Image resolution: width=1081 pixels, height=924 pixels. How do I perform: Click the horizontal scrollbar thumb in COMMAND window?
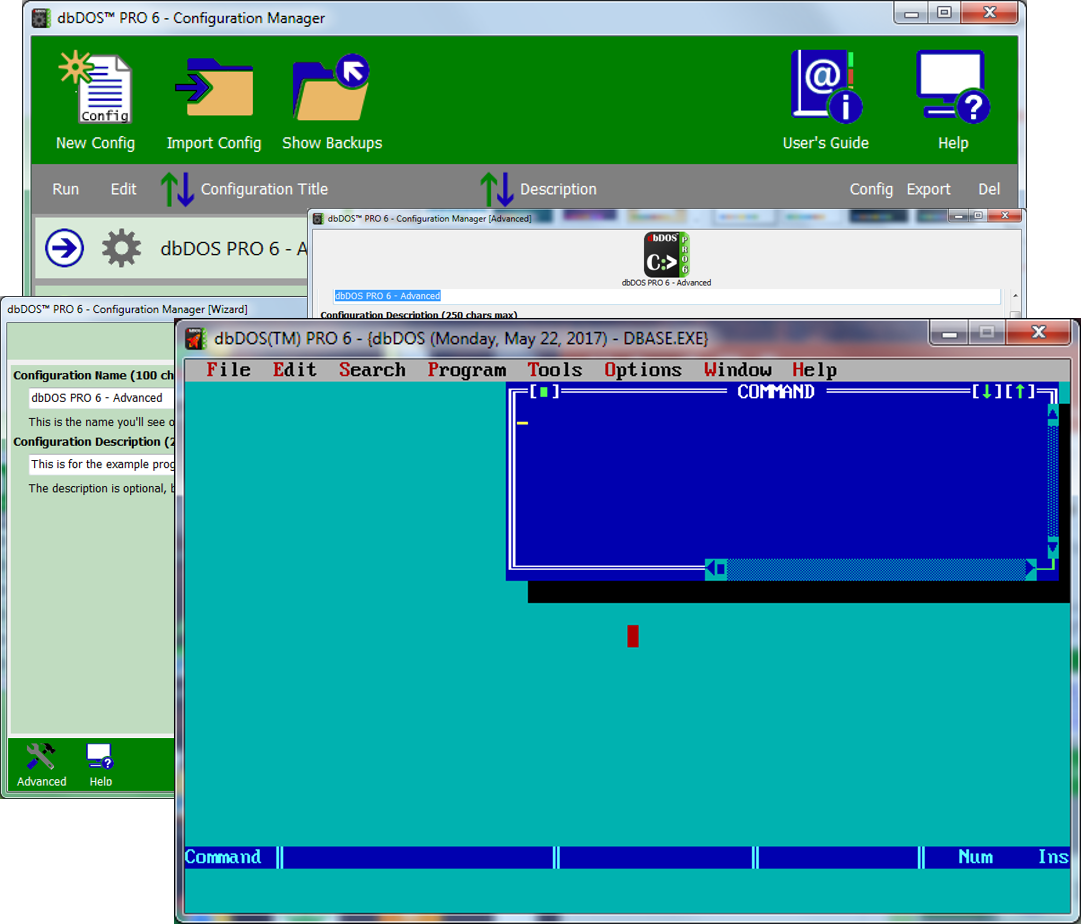tap(721, 569)
